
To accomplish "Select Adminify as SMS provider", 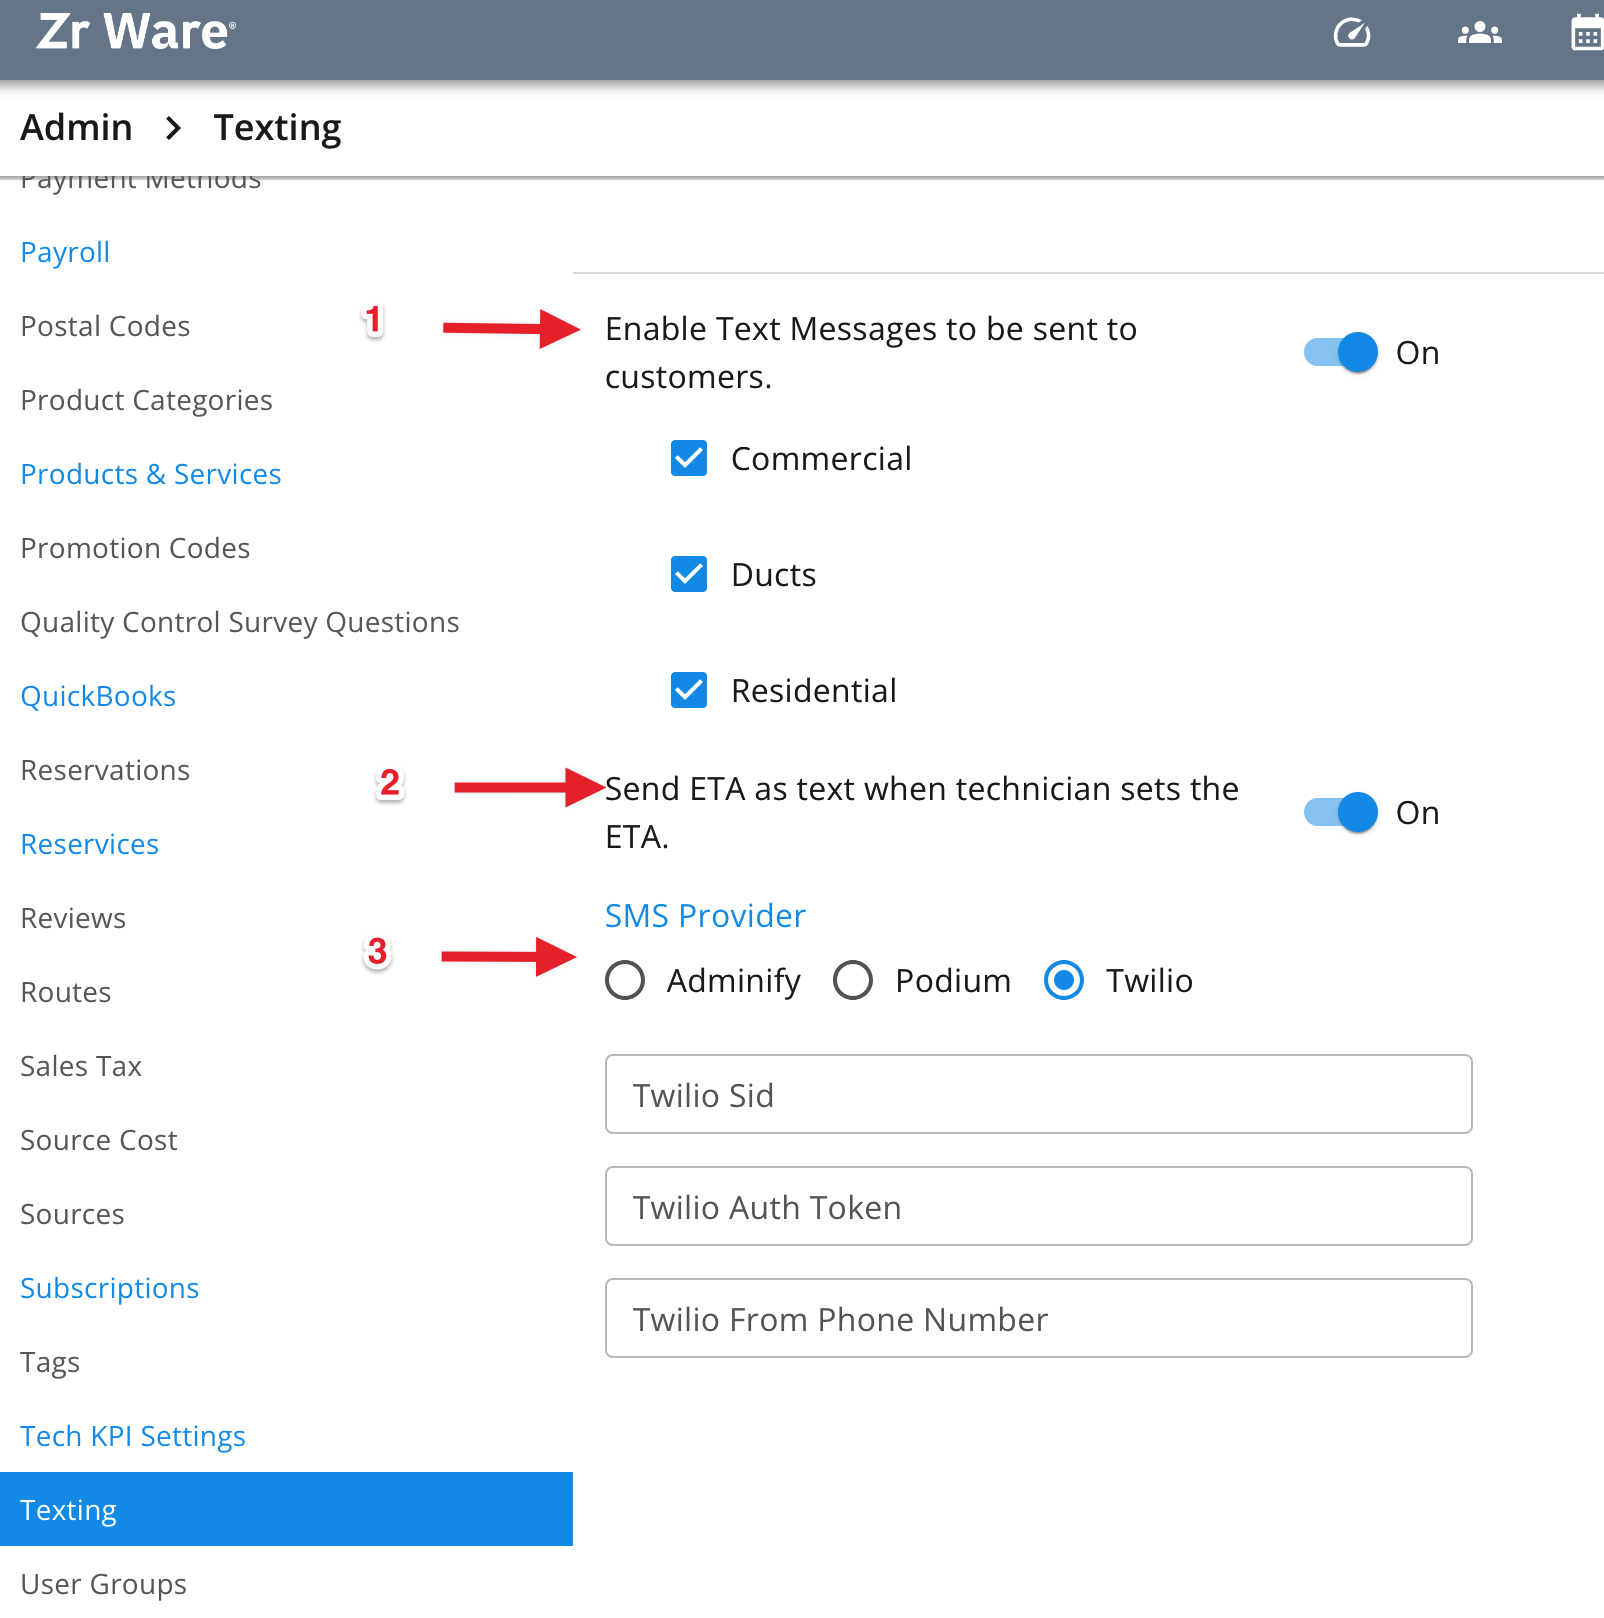I will (625, 980).
